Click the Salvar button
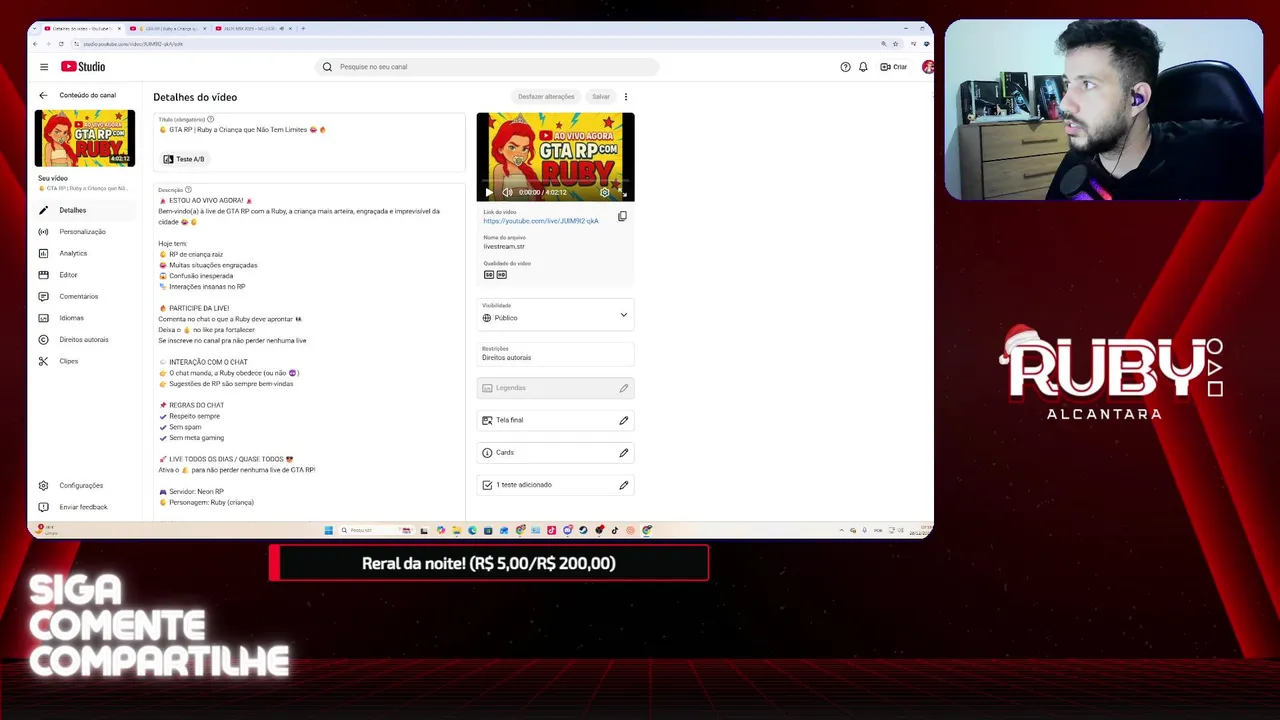1280x720 pixels. (x=601, y=97)
